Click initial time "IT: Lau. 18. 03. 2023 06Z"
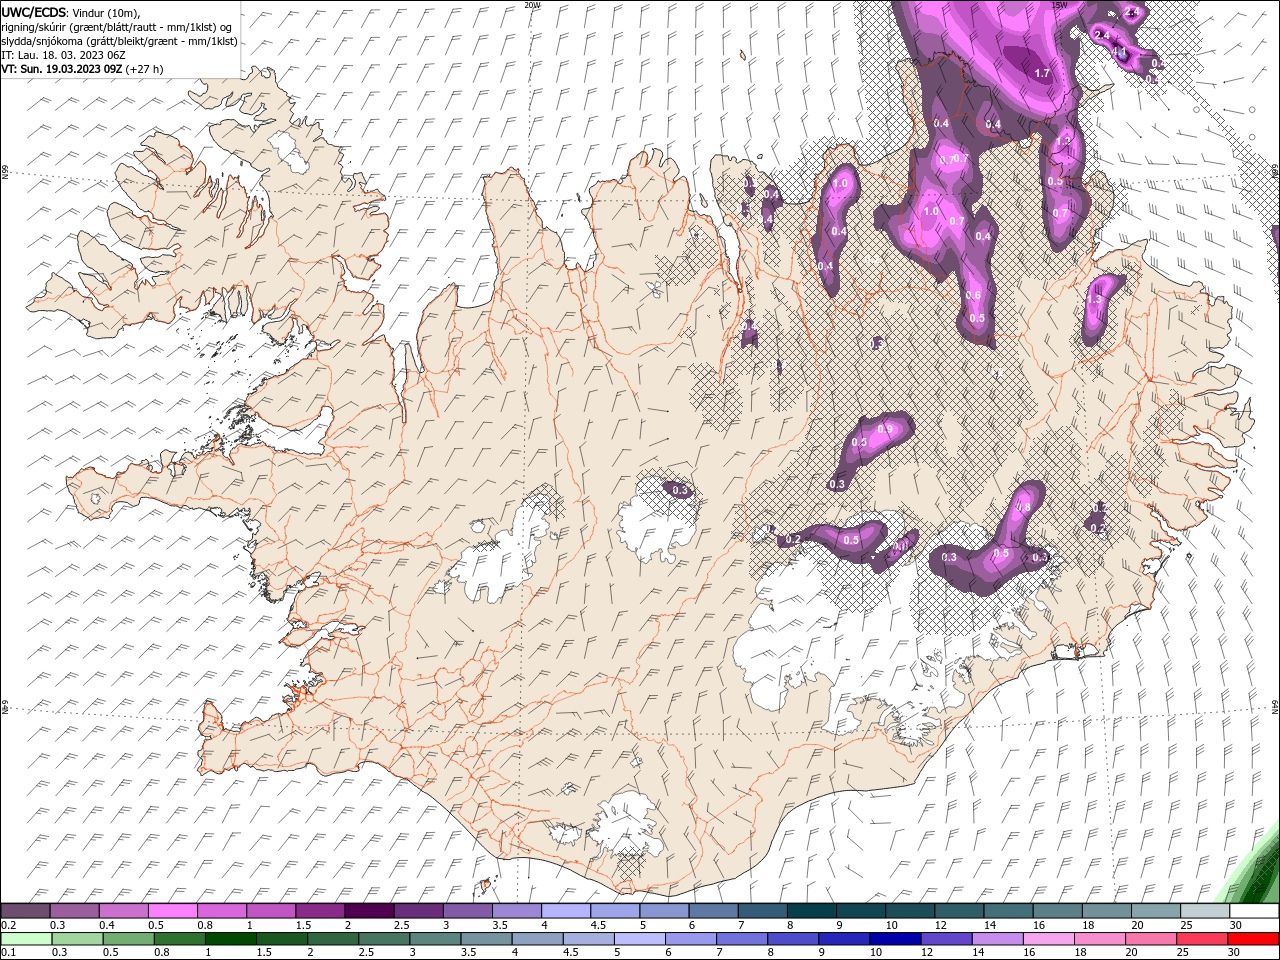Screen dimensions: 1280x960 63,55
